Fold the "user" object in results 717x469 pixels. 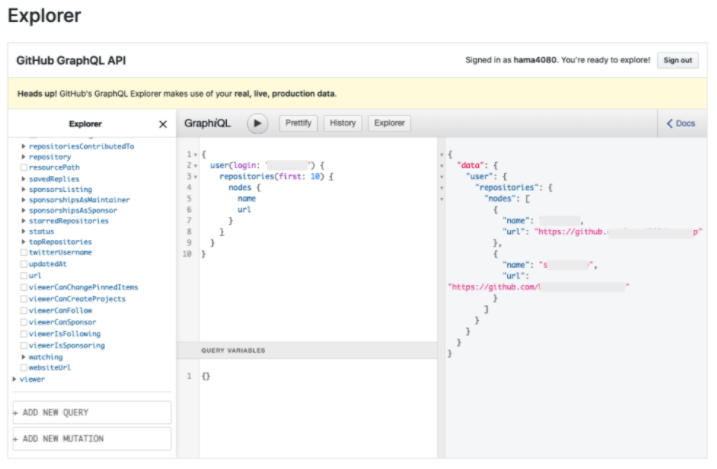[x=442, y=176]
